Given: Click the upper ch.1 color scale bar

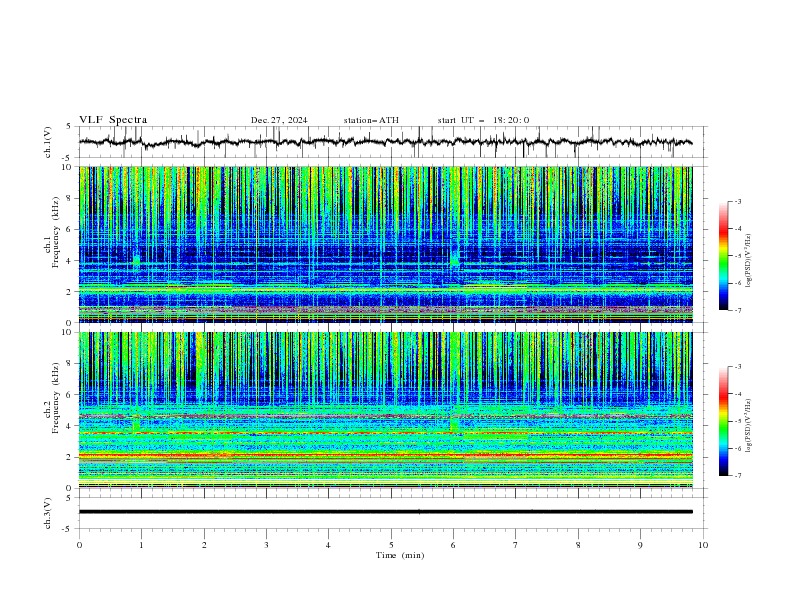Looking at the screenshot, I should tap(723, 256).
